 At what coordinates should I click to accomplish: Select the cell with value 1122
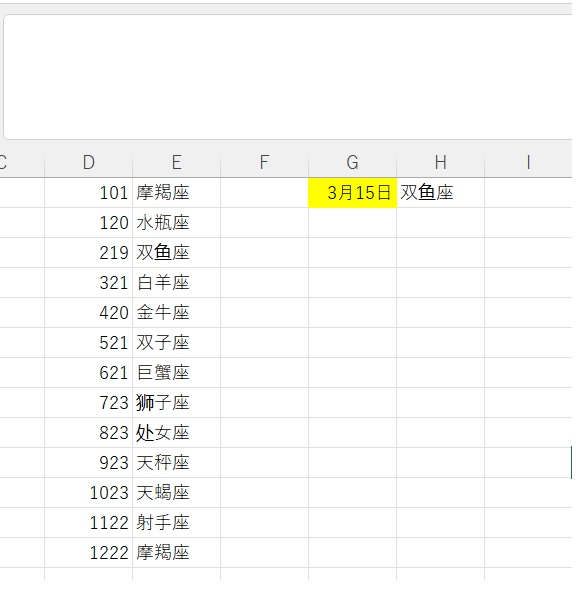(x=89, y=523)
